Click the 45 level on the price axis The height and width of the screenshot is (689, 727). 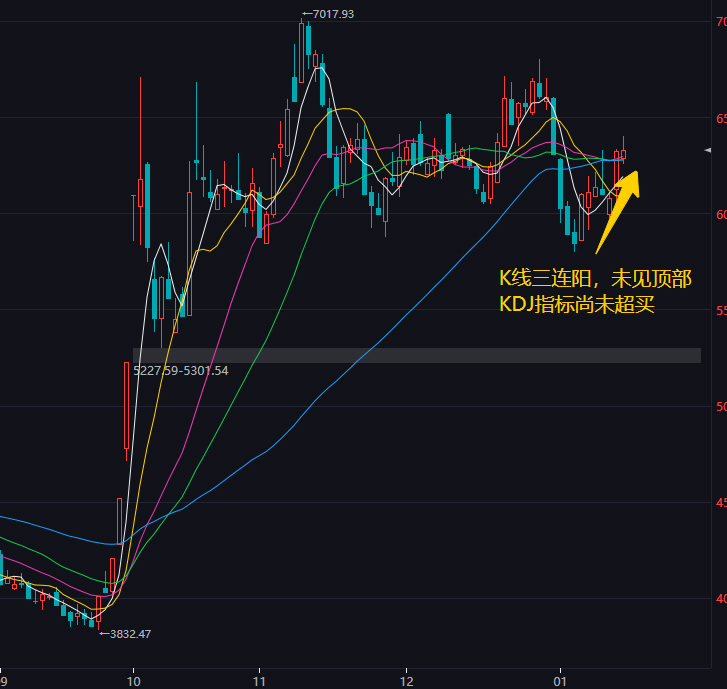pos(719,503)
